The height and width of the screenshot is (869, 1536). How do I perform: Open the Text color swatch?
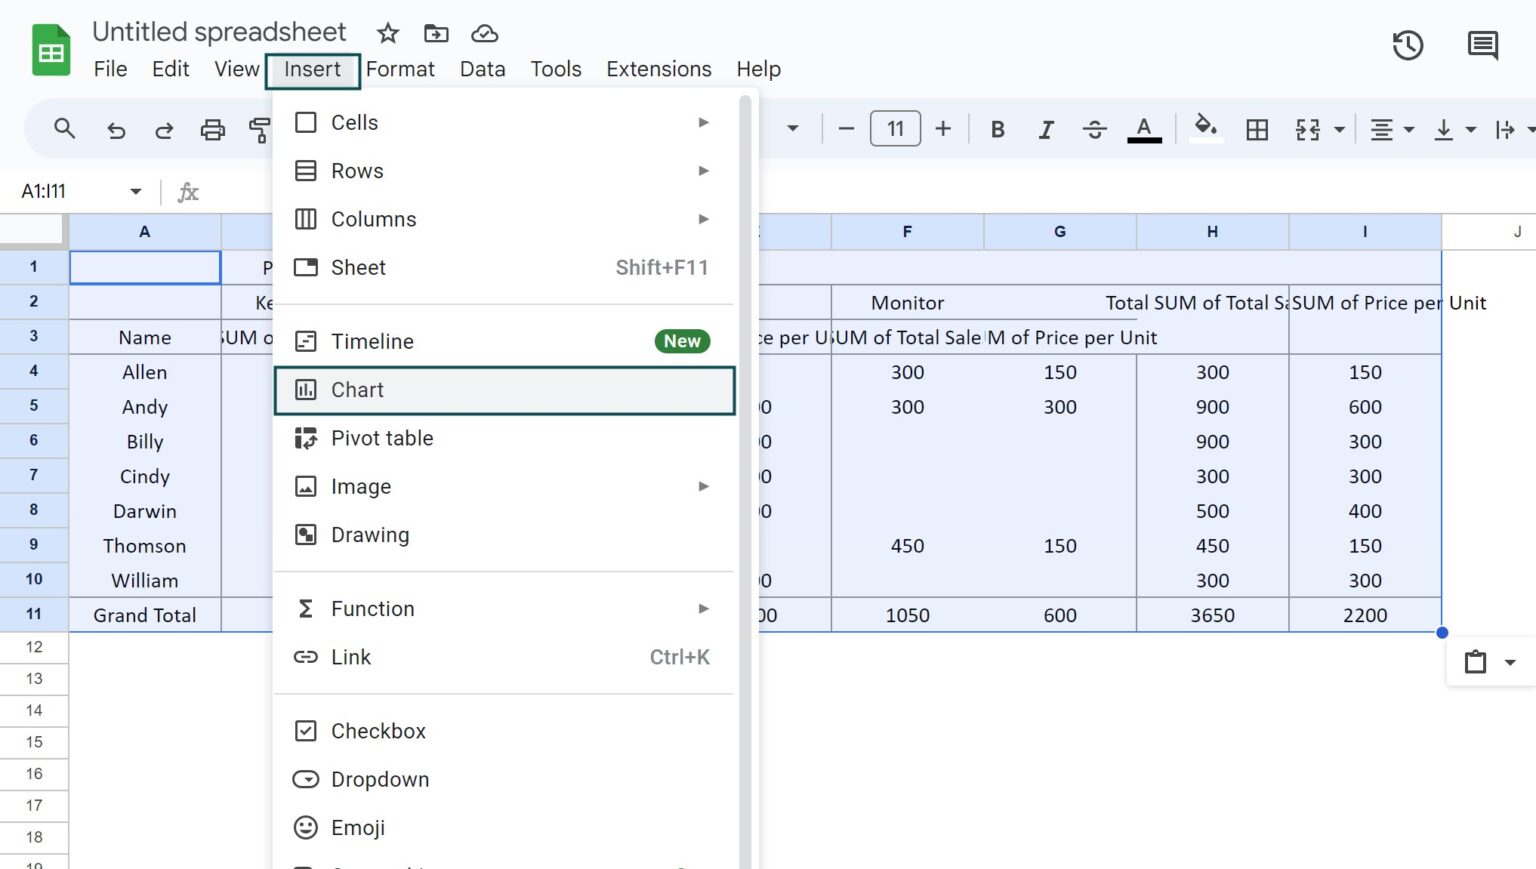pos(1144,129)
